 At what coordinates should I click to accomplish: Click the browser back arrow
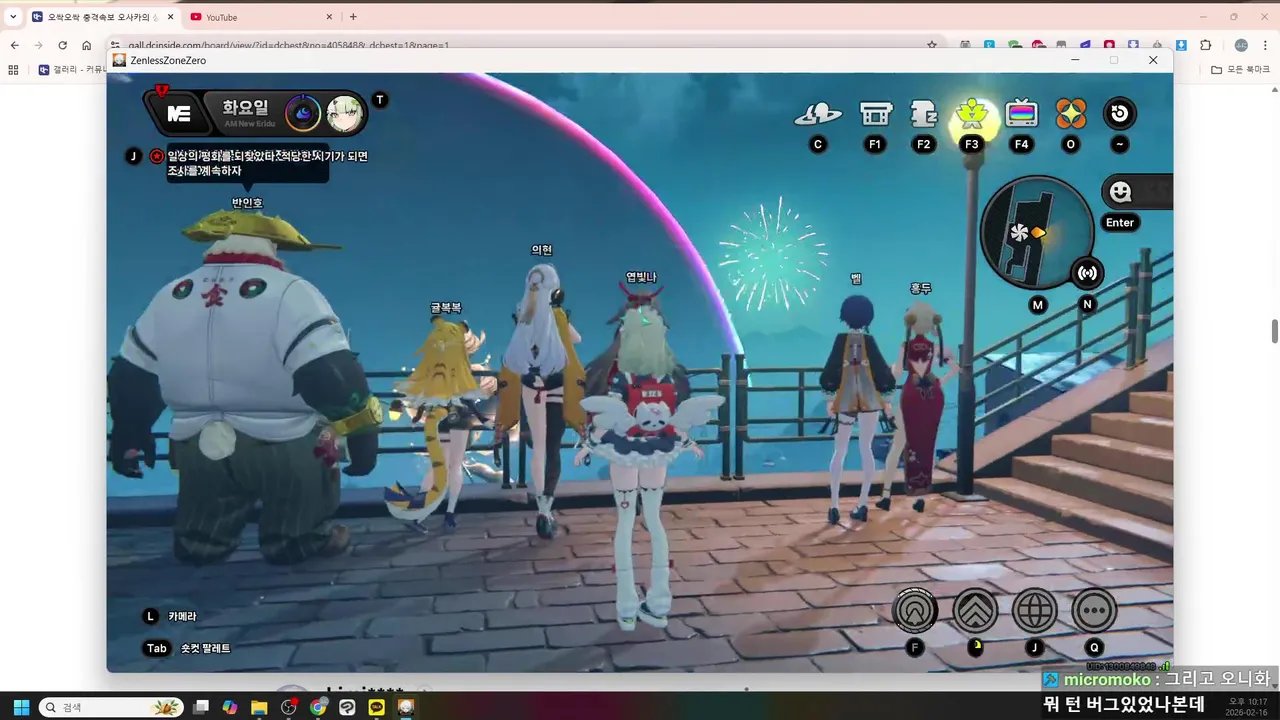coord(14,45)
